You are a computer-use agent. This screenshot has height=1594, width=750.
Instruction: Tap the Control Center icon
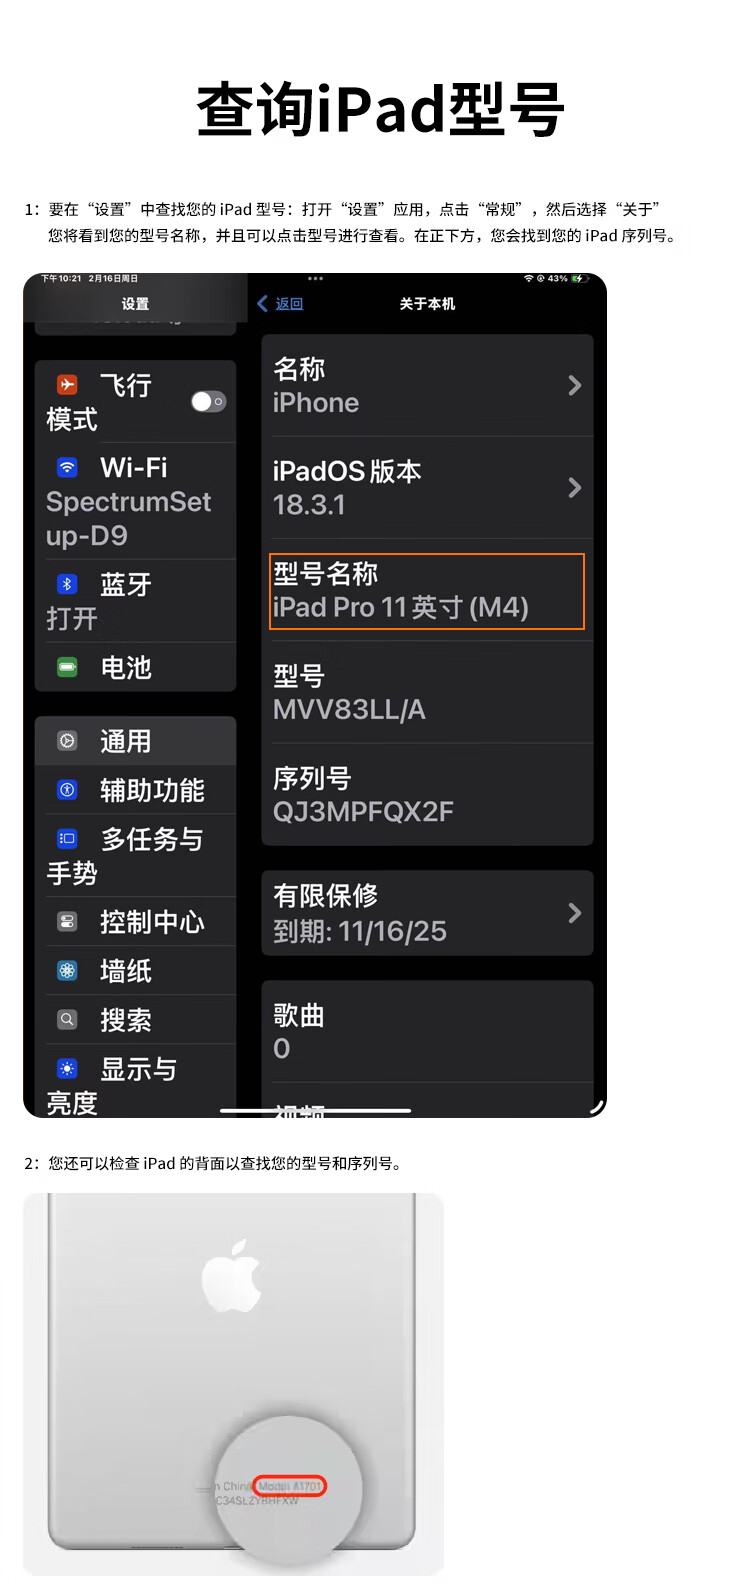click(67, 921)
